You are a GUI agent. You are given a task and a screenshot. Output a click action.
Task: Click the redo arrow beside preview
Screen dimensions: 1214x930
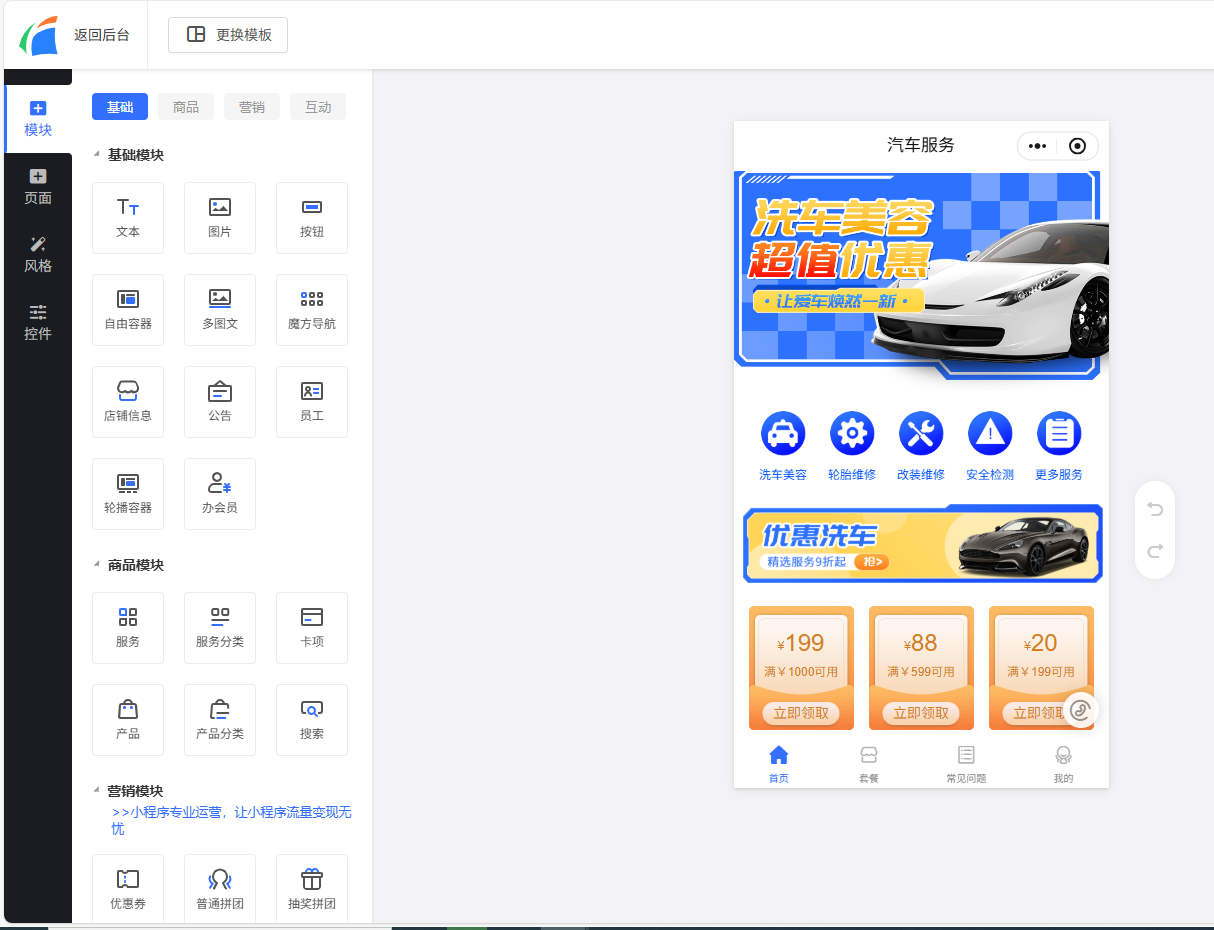pos(1155,551)
